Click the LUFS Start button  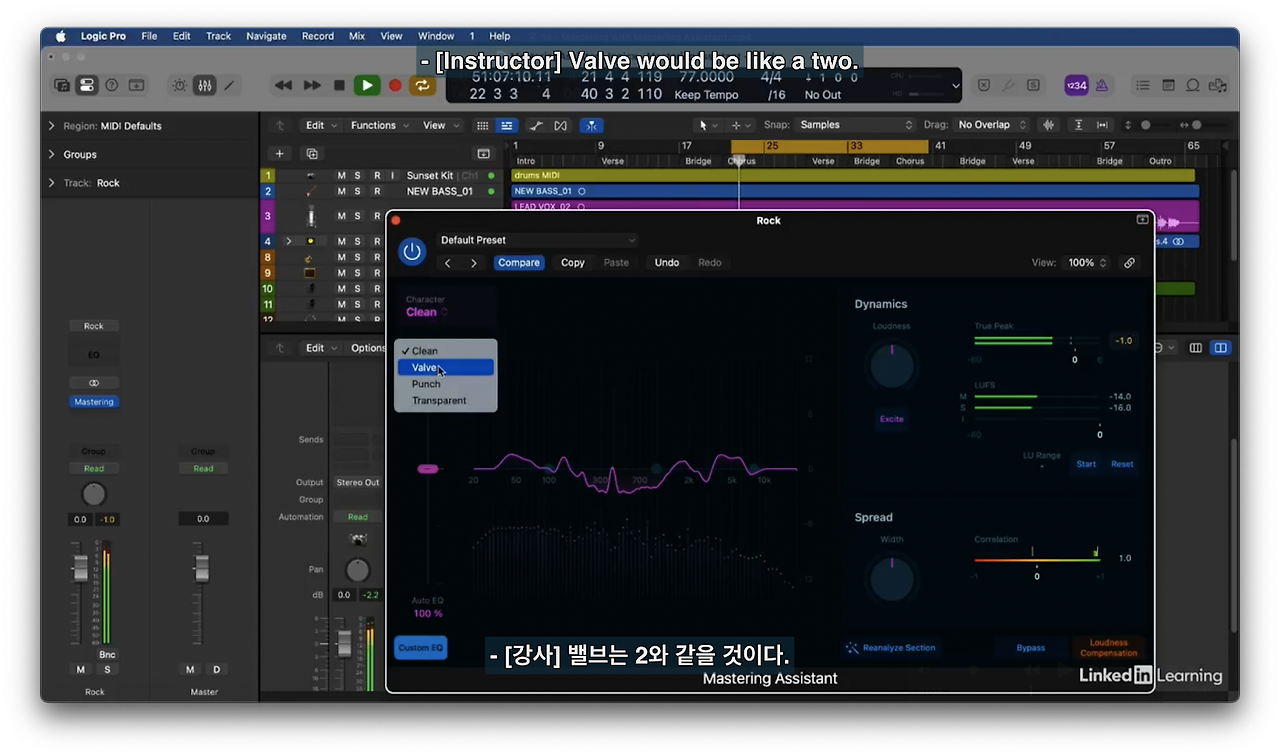[1086, 464]
